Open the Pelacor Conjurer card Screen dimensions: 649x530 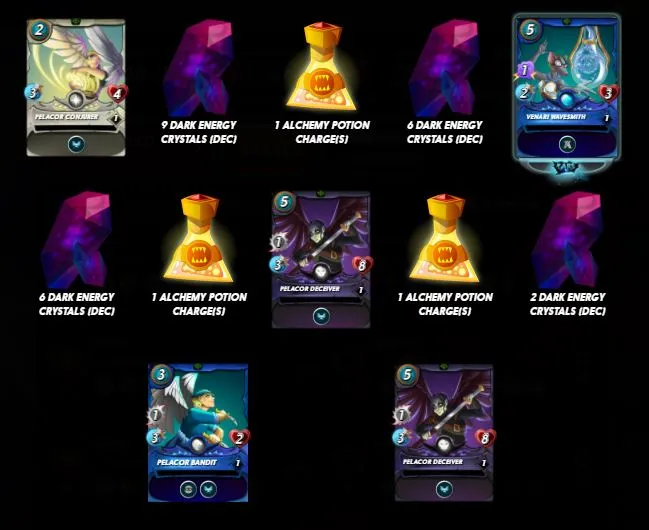76,88
